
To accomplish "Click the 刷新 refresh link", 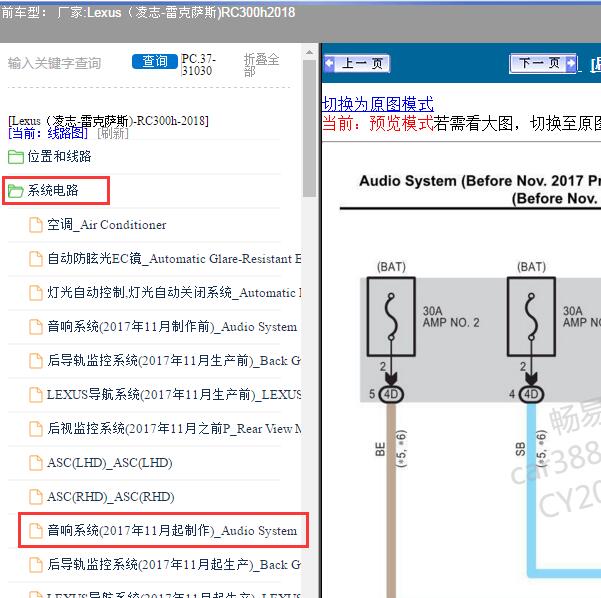I will click(x=113, y=133).
